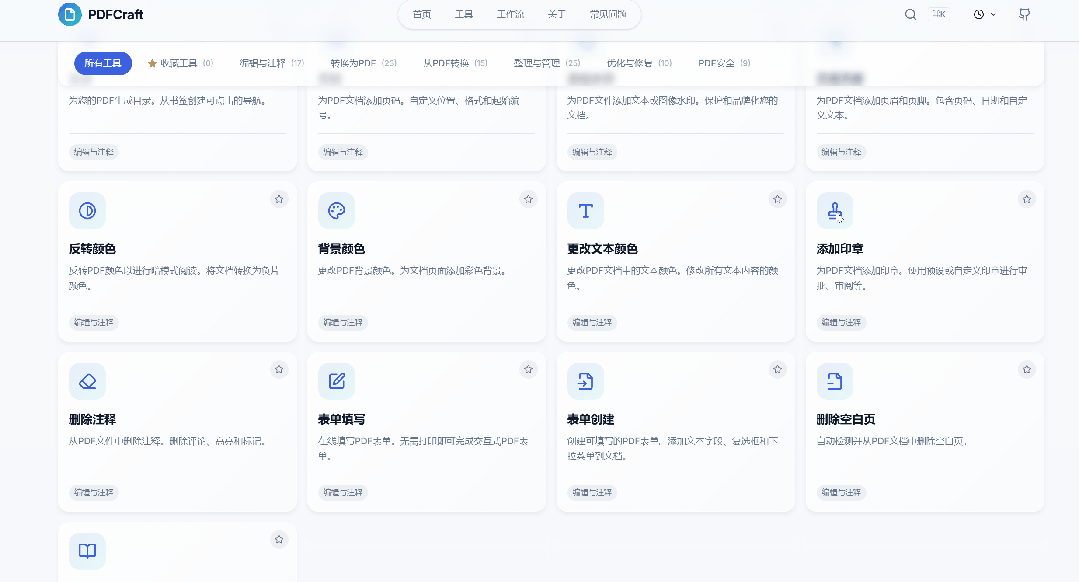The height and width of the screenshot is (582, 1079).
Task: Click the 添加印章 card description text
Action: coord(922,278)
